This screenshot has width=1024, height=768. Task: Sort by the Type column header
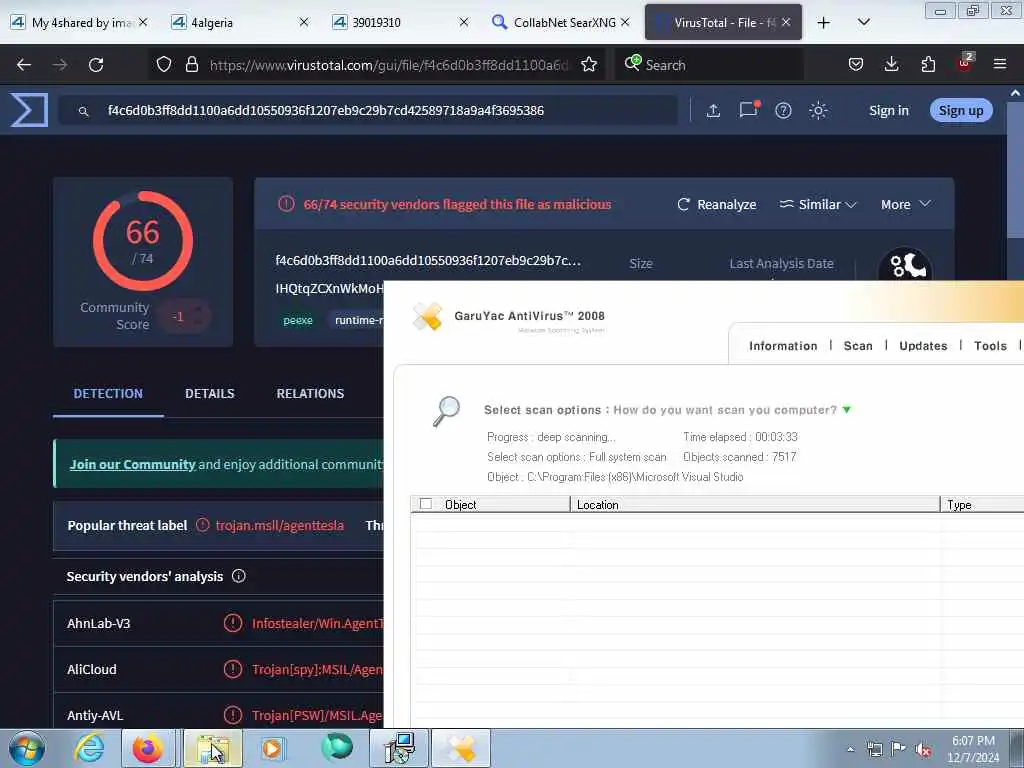click(982, 504)
